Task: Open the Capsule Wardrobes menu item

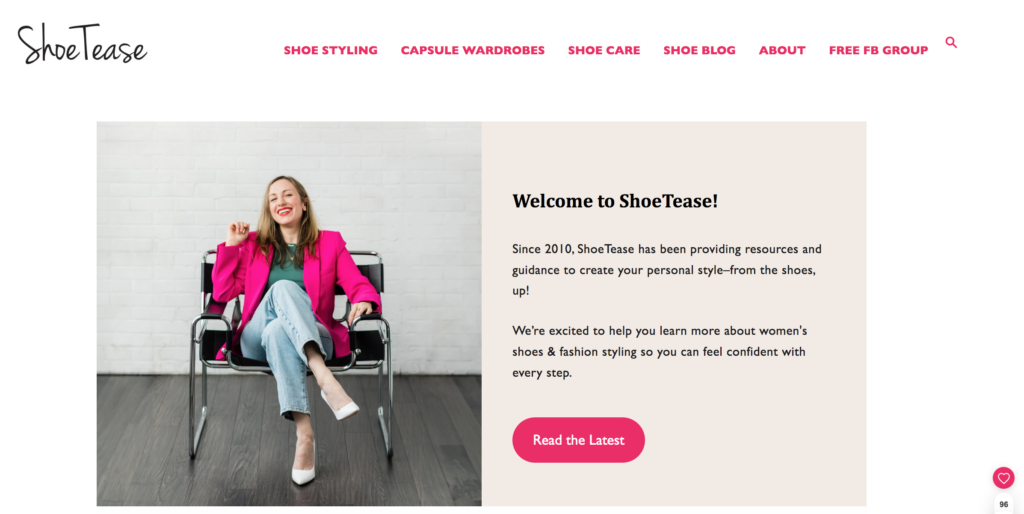Action: (x=472, y=50)
